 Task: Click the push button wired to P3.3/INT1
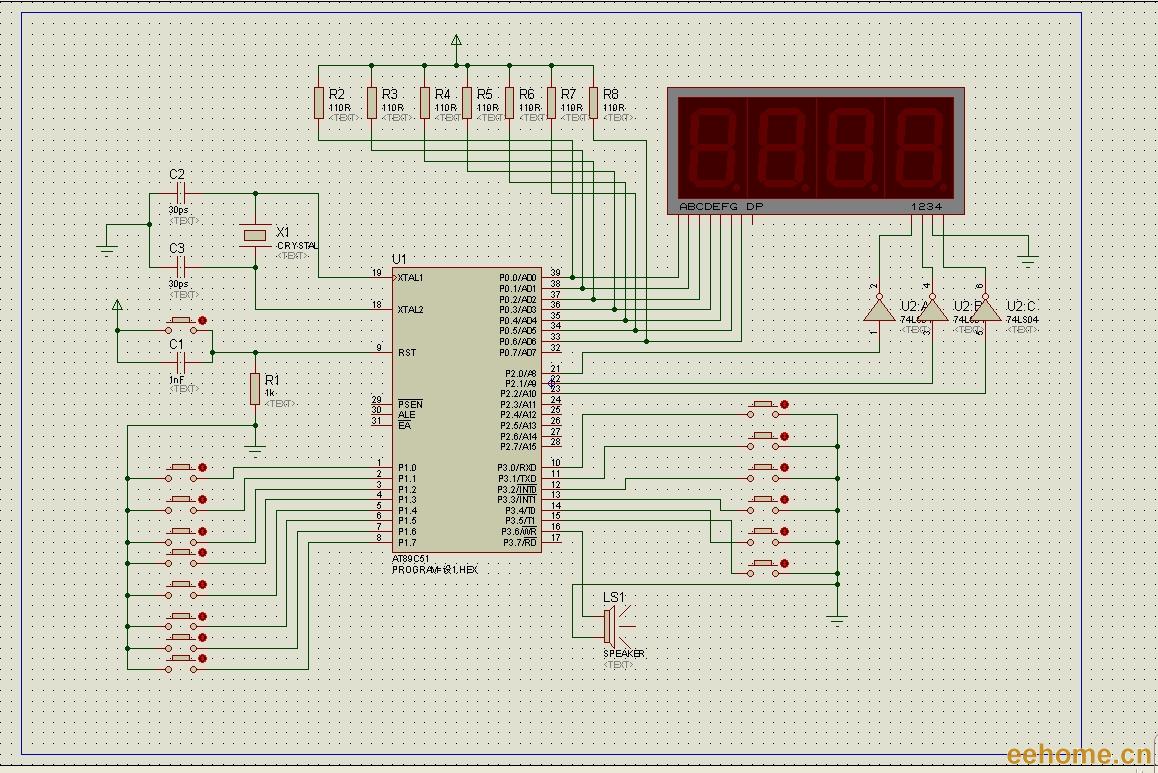coord(764,504)
